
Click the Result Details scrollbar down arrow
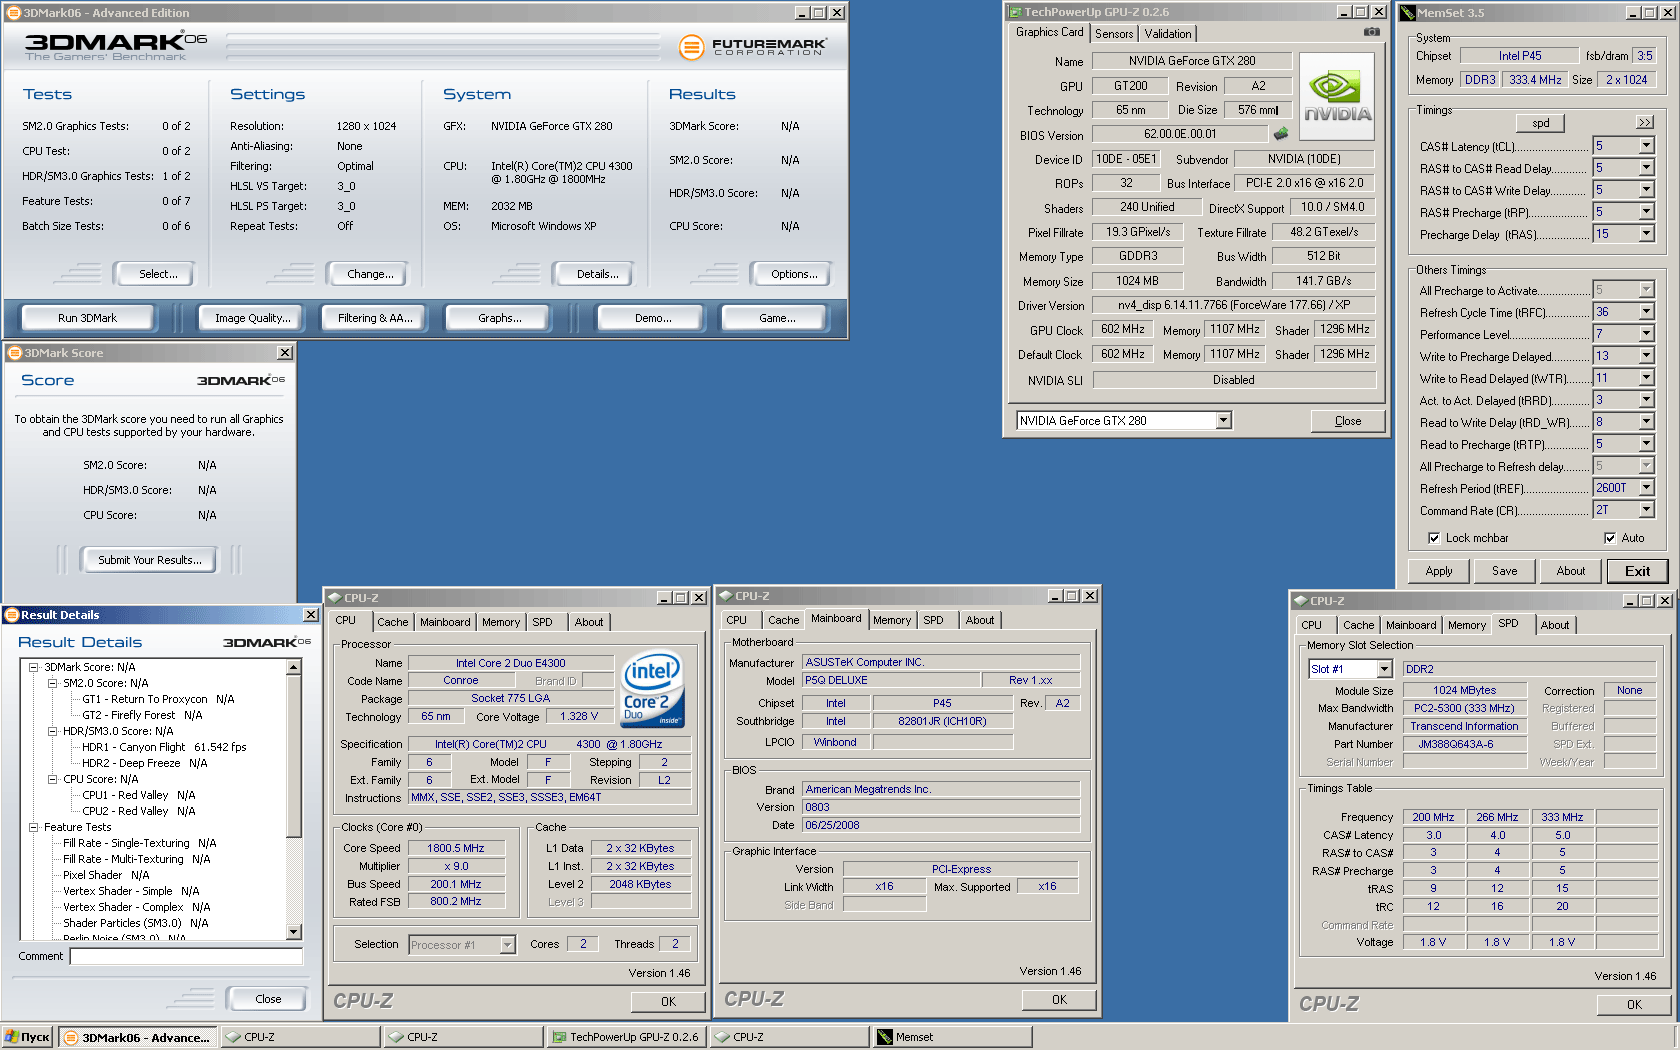tap(294, 932)
